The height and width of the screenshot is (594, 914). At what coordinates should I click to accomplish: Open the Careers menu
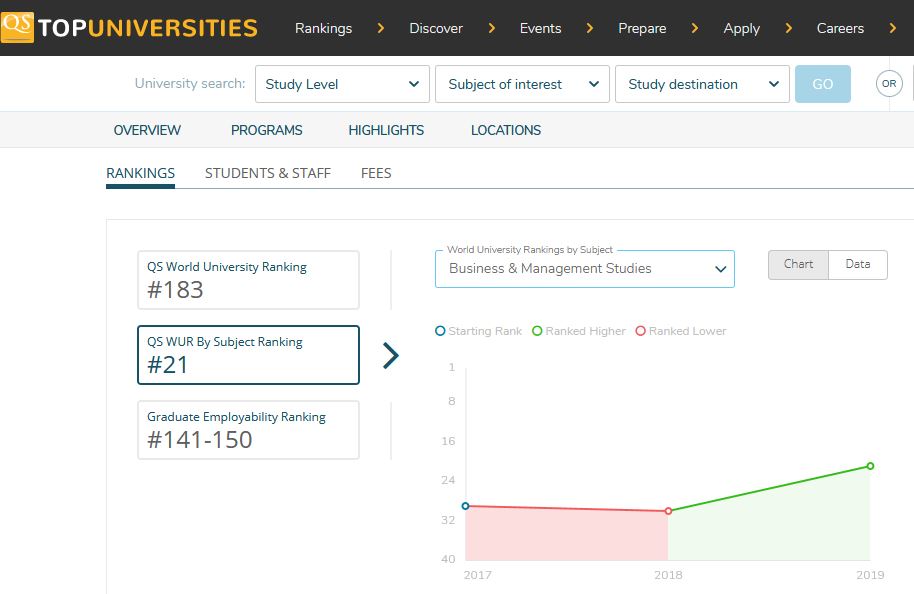coord(840,28)
